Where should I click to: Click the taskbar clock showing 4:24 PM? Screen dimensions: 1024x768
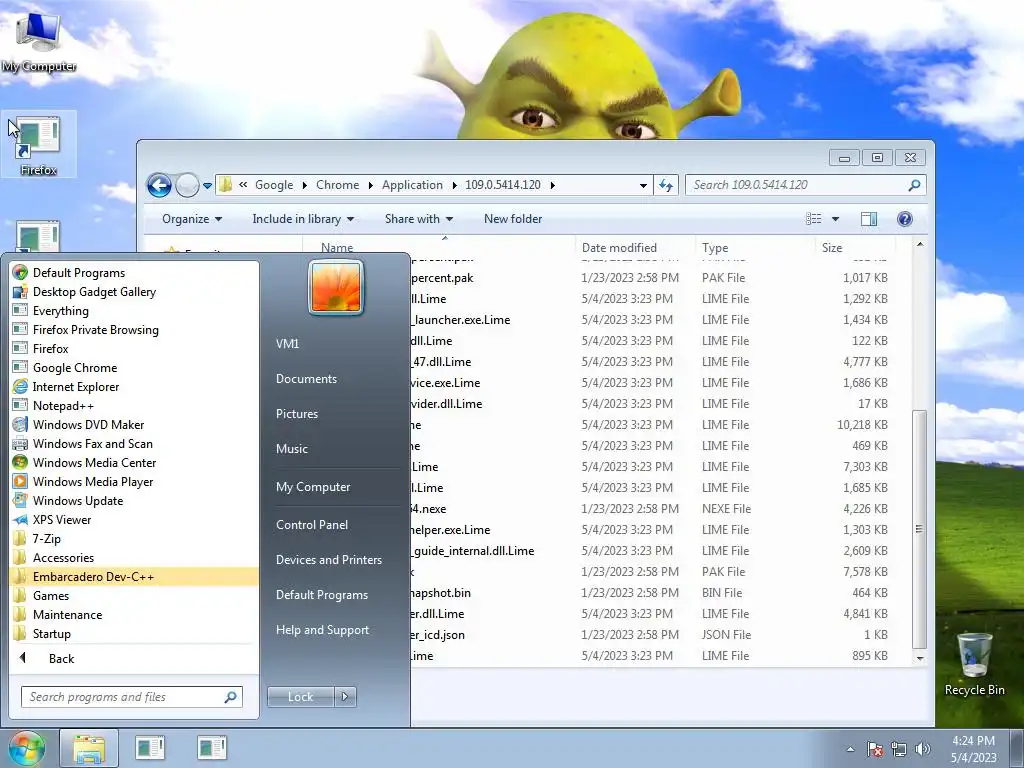click(973, 749)
